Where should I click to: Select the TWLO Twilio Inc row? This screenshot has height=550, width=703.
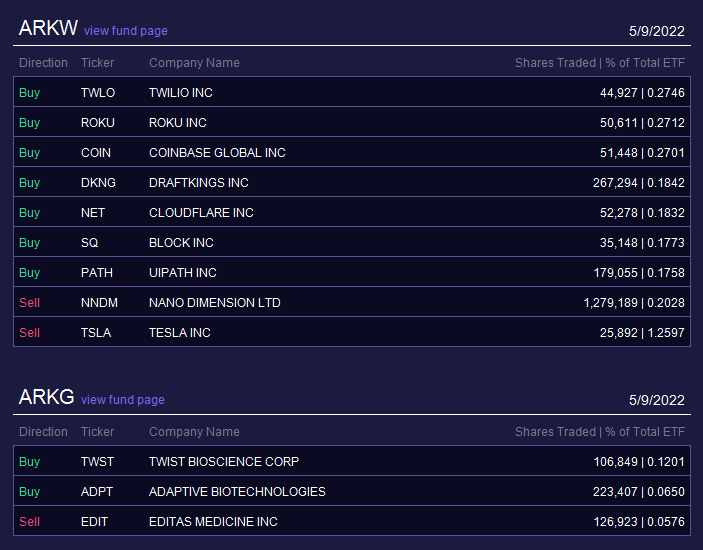click(x=352, y=92)
